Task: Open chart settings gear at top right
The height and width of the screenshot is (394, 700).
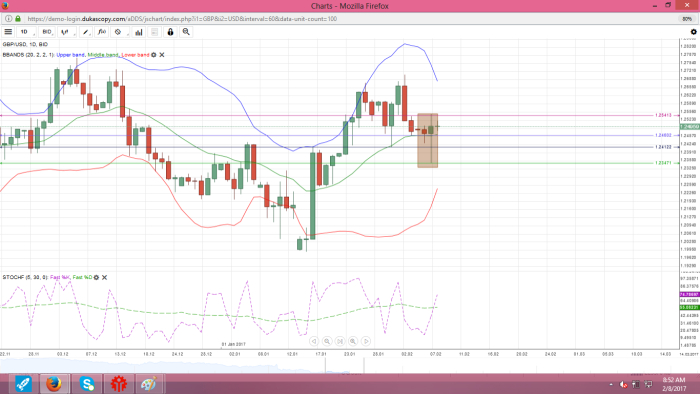Action: (693, 32)
